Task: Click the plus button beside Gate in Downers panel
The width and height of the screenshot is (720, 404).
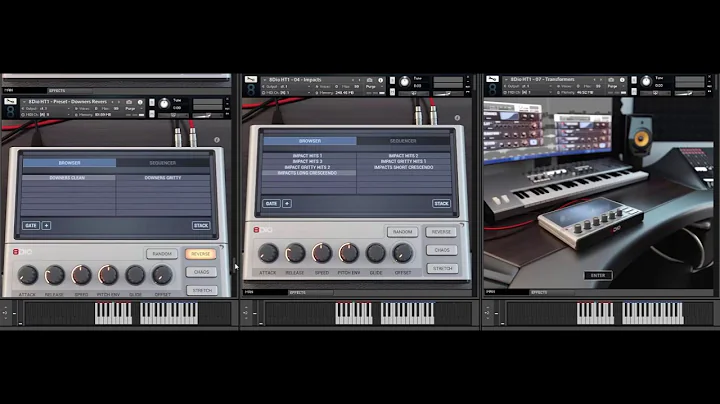Action: [x=46, y=225]
